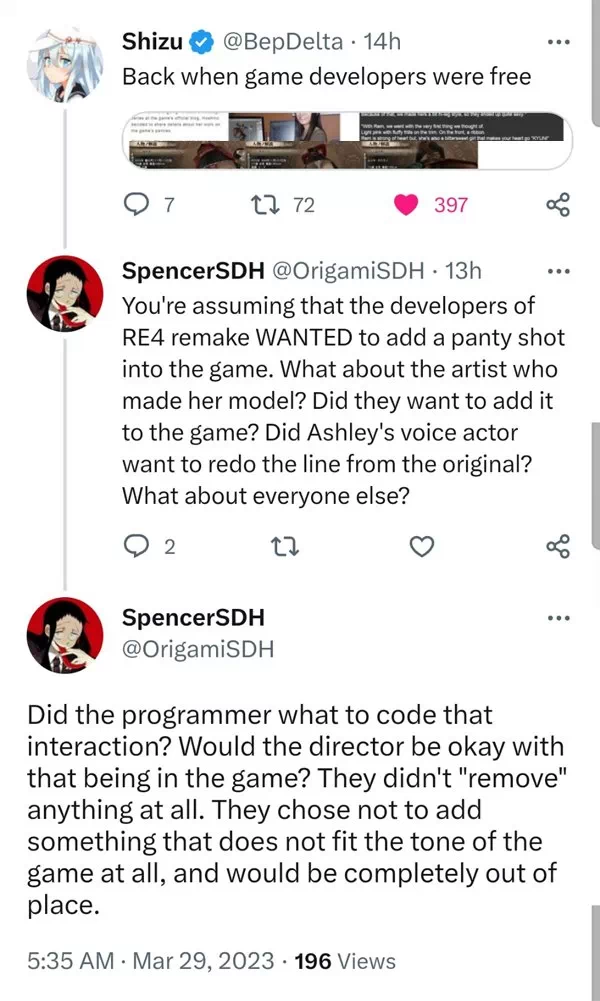Open more options on SpencerSDH's 13h reply
The width and height of the screenshot is (600, 1001).
point(558,272)
